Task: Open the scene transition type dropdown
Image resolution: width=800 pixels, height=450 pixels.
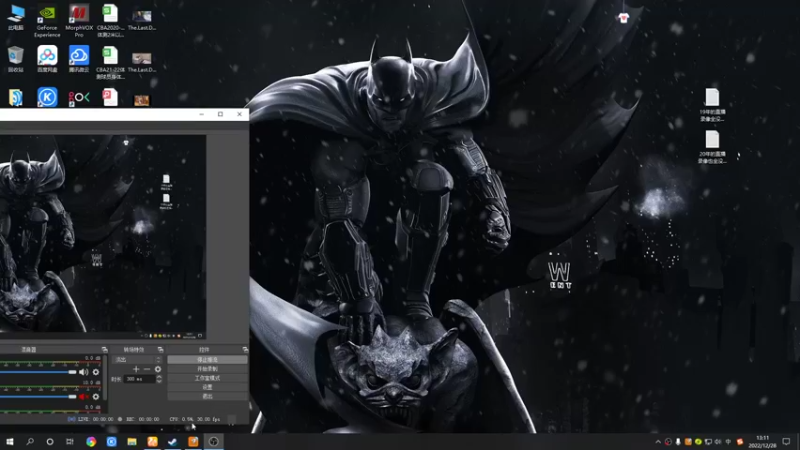Action: (x=137, y=360)
